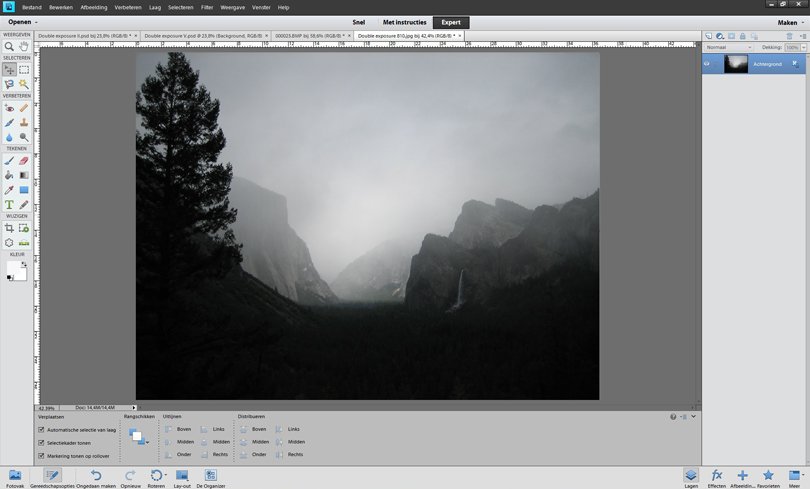Select the Move (Verplaatsen) tool
This screenshot has width=810, height=489.
(9, 69)
